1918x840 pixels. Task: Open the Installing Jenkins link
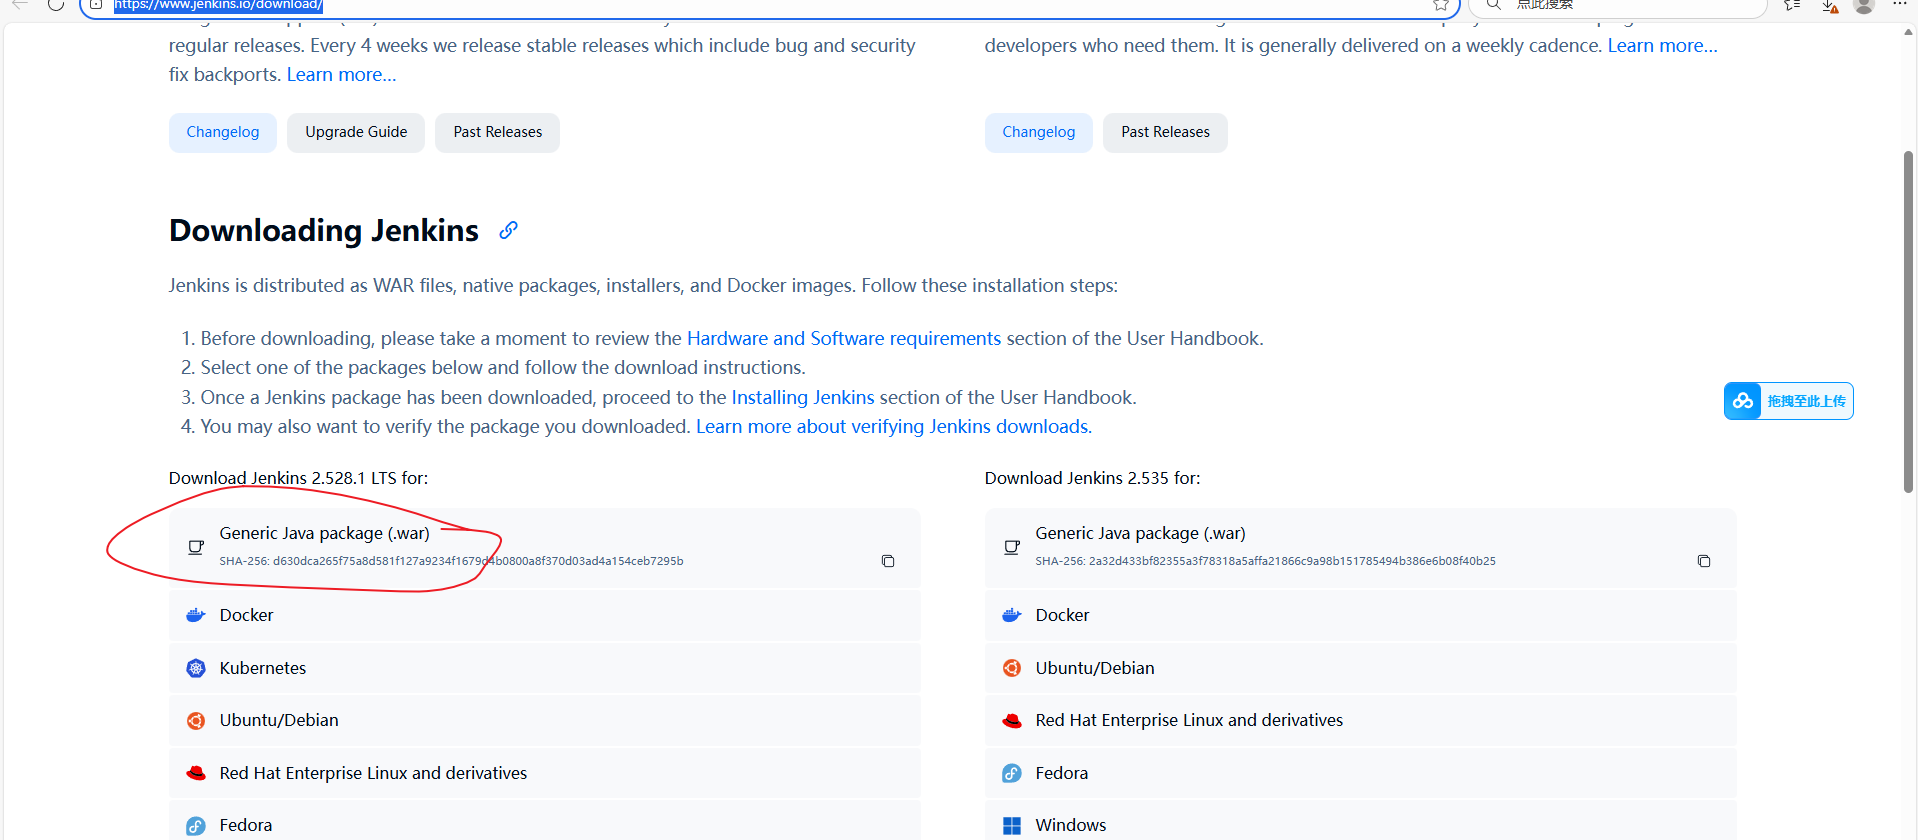pyautogui.click(x=802, y=398)
